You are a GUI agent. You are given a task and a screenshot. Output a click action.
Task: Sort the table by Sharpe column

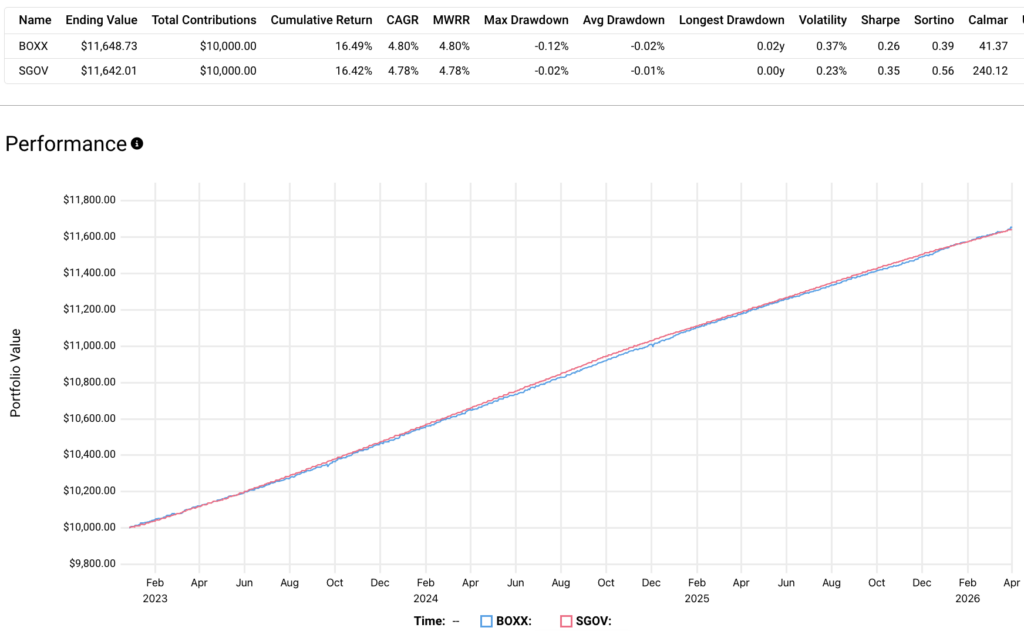click(880, 19)
